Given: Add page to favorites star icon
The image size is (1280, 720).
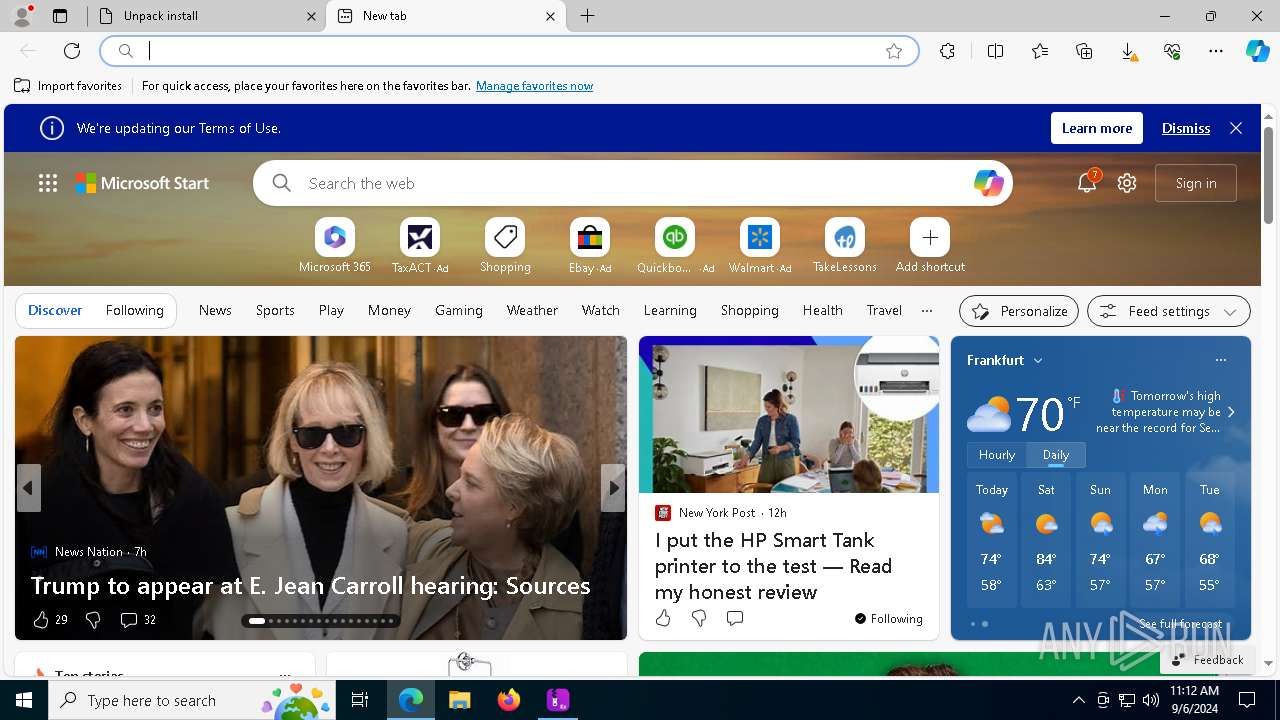Looking at the screenshot, I should 894,51.
